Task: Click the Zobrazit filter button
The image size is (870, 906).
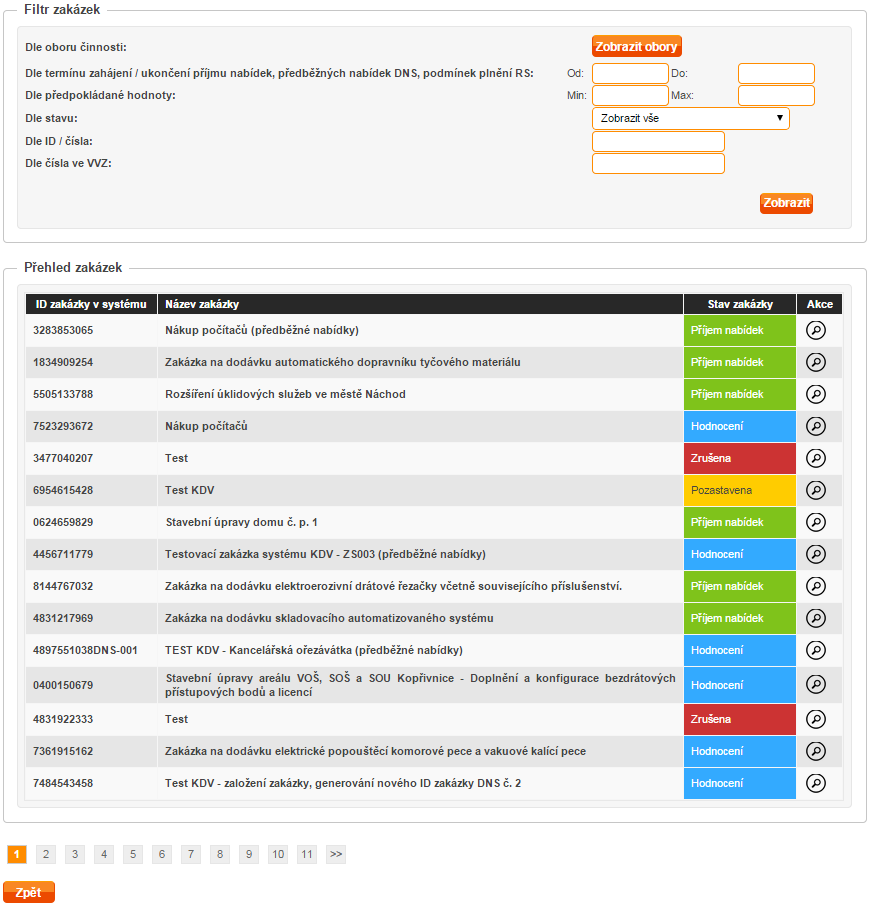Action: [x=786, y=203]
